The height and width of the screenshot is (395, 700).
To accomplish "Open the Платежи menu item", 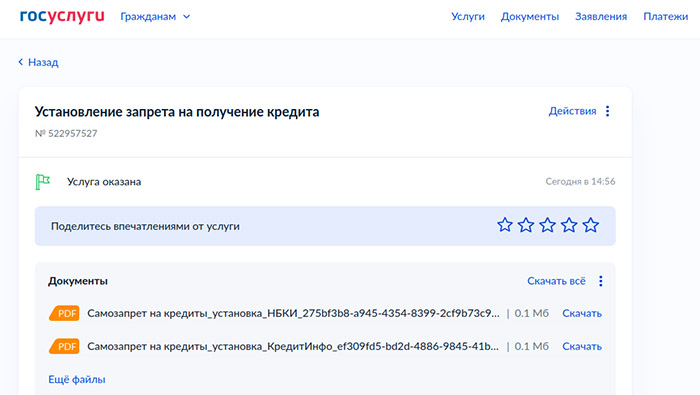I will pos(666,17).
